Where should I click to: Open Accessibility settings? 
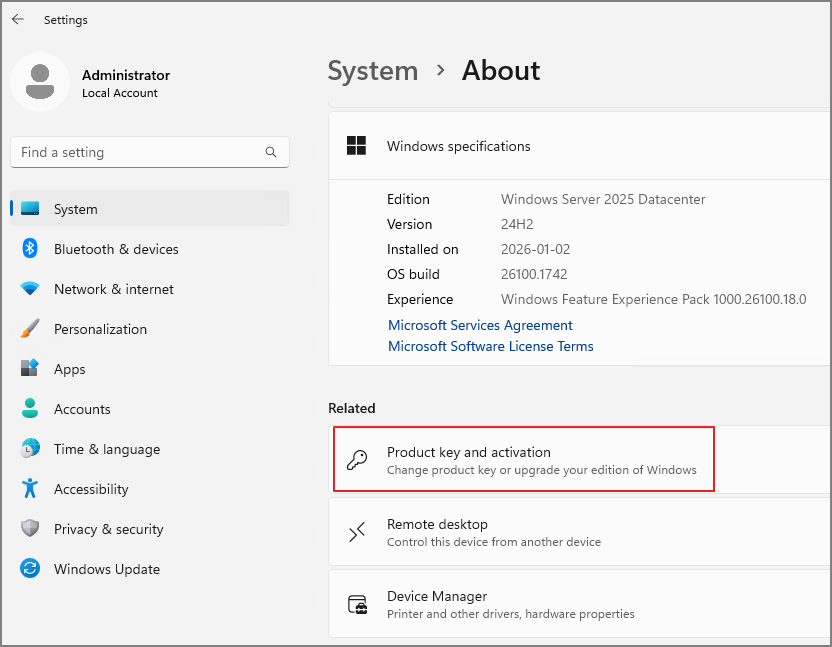(x=150, y=489)
